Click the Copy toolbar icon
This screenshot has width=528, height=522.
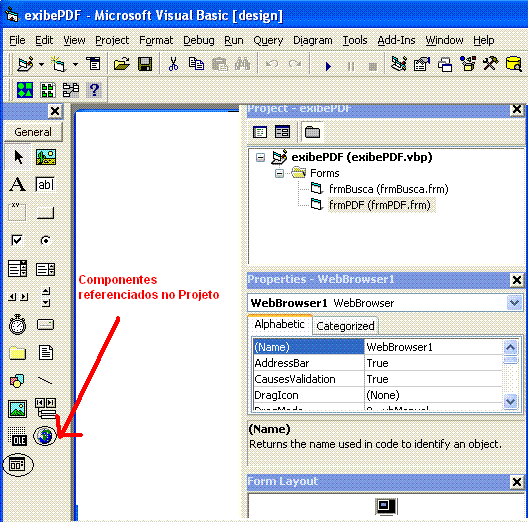pos(196,64)
